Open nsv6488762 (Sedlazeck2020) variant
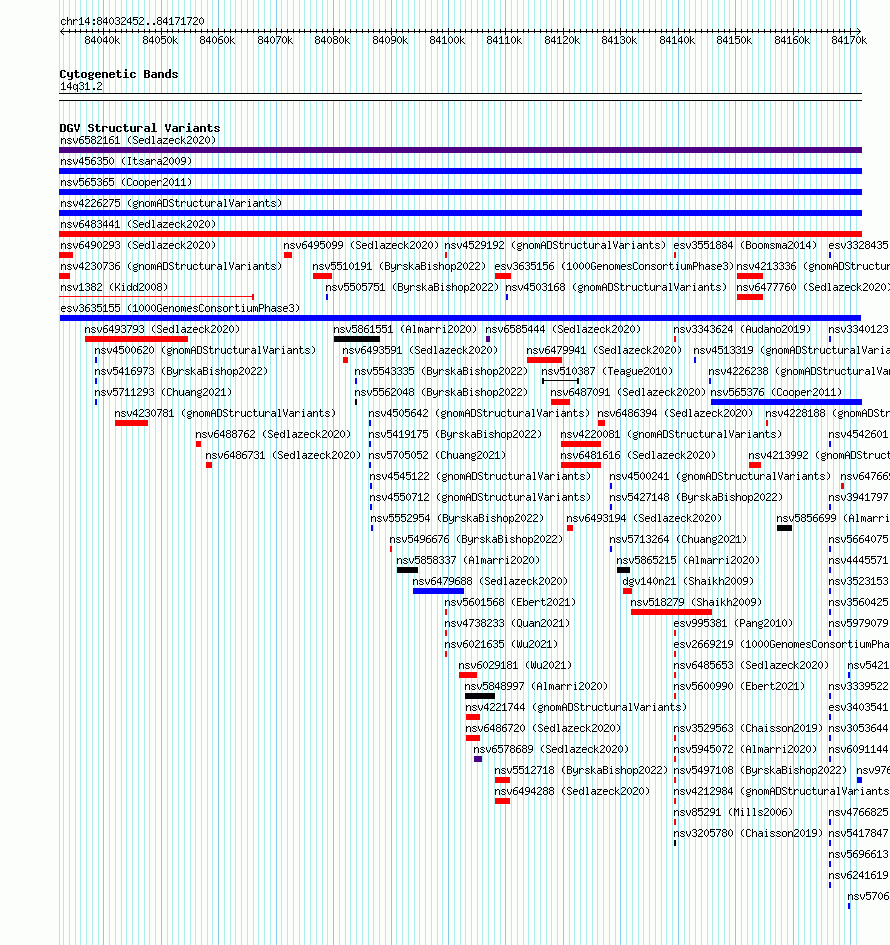The width and height of the screenshot is (890, 945). pos(273,435)
